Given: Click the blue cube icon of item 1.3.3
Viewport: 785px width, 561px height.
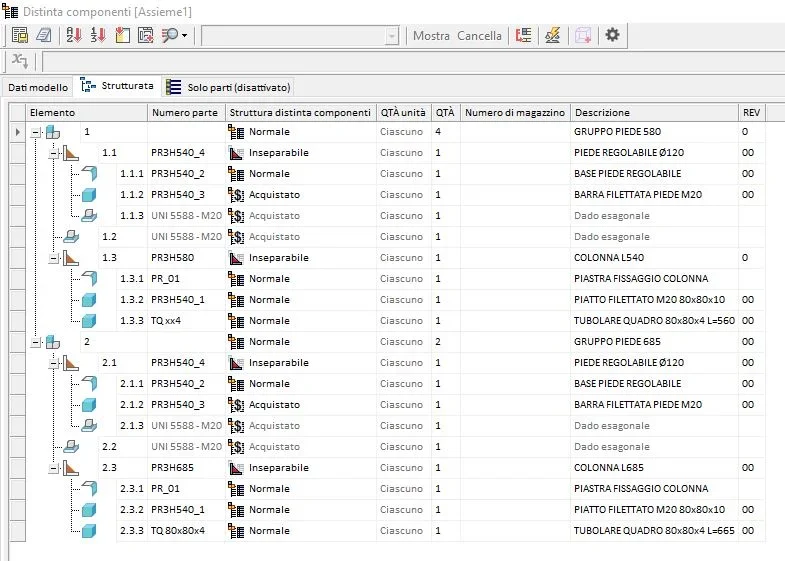Looking at the screenshot, I should click(x=89, y=321).
